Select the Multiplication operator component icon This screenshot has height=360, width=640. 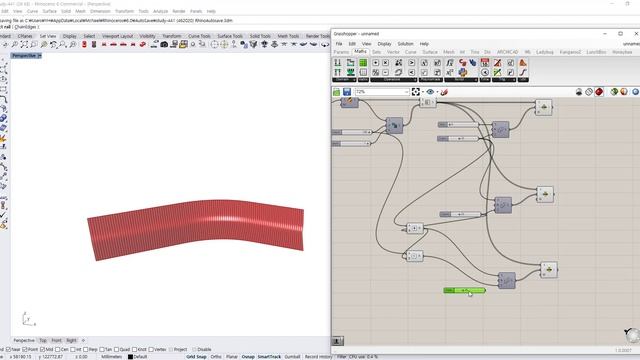(x=385, y=63)
